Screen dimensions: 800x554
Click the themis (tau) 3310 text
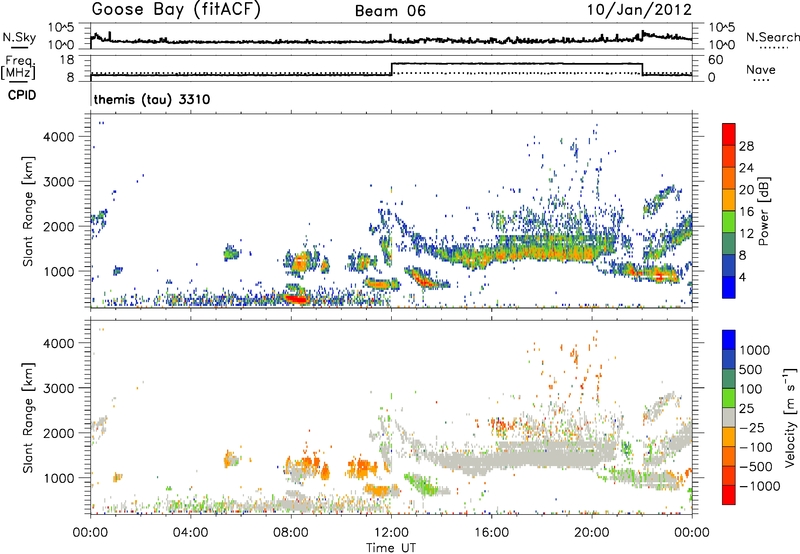[x=152, y=99]
